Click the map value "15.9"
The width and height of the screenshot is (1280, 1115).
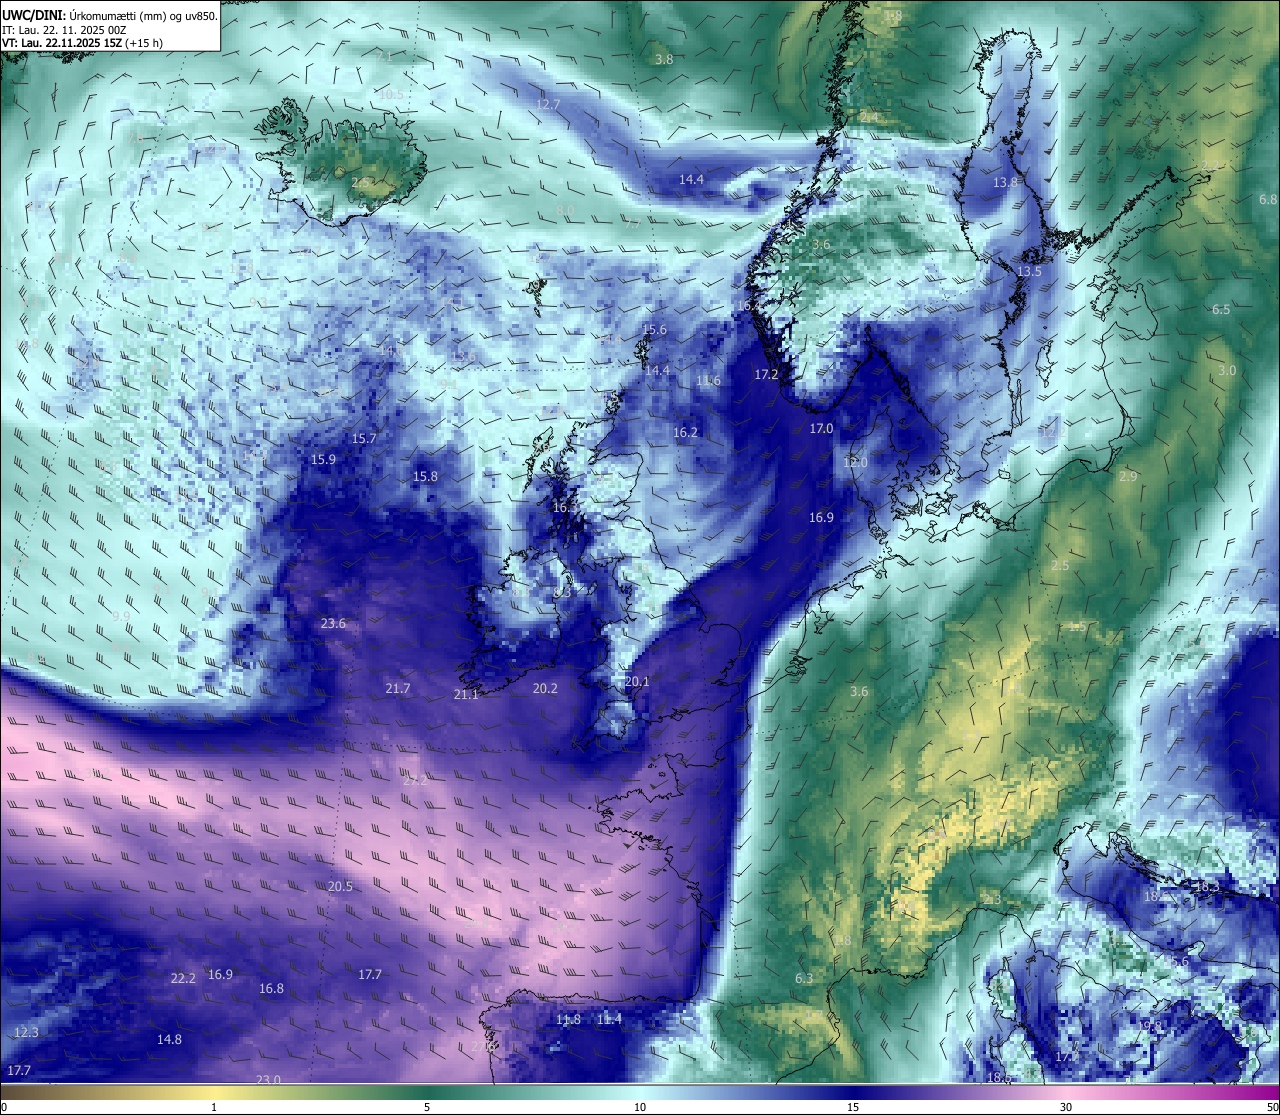(323, 459)
